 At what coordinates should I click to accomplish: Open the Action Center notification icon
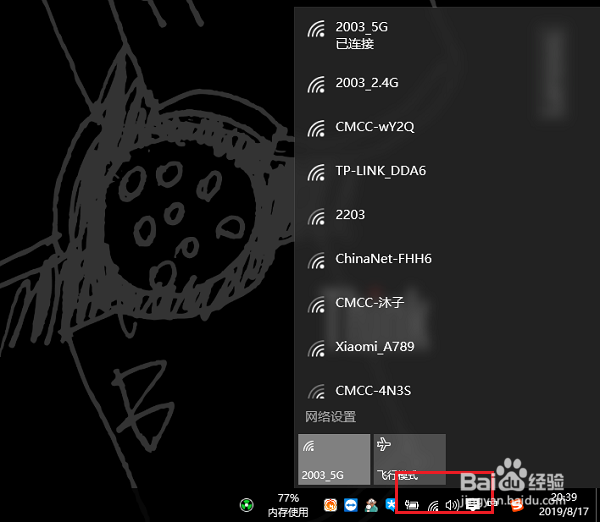473,505
